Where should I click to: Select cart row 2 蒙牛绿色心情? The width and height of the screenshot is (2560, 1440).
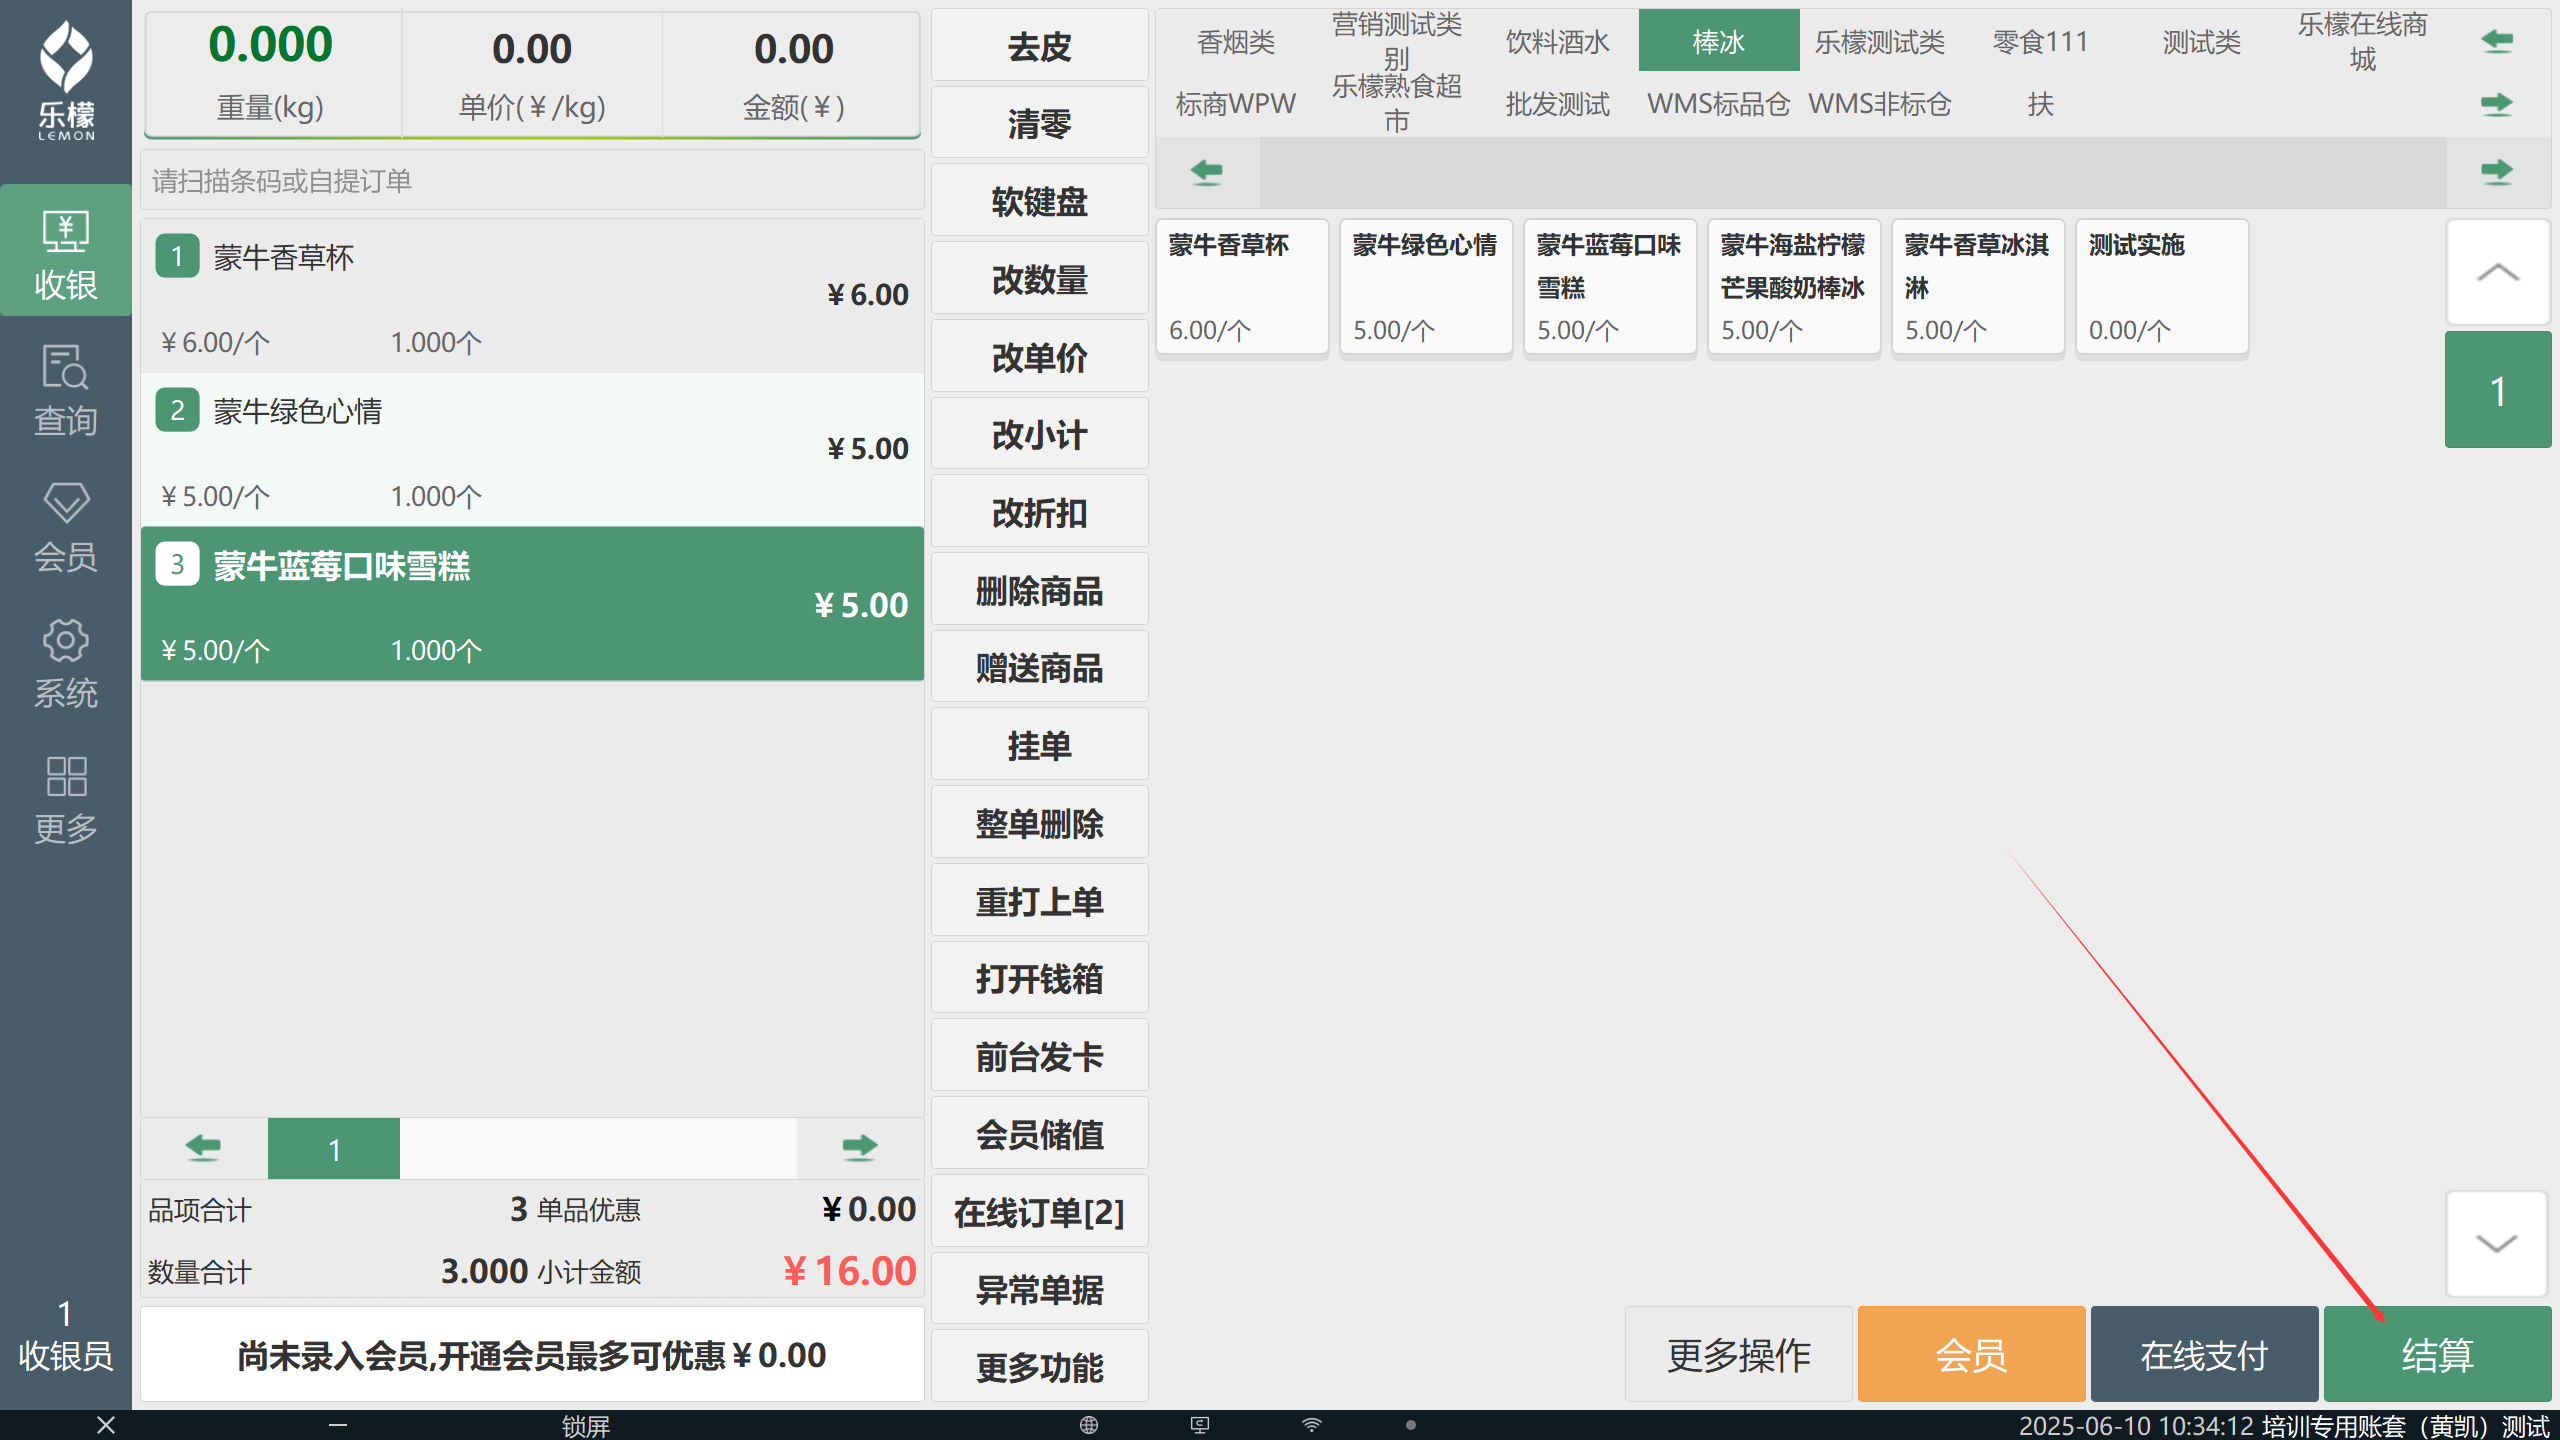532,450
